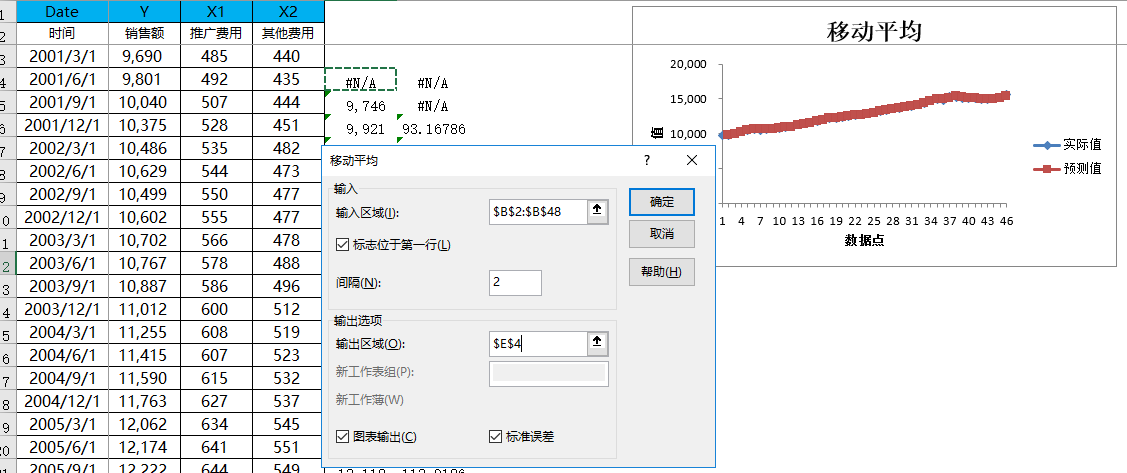
Task: Cancel with the 取消 button
Action: click(x=662, y=234)
